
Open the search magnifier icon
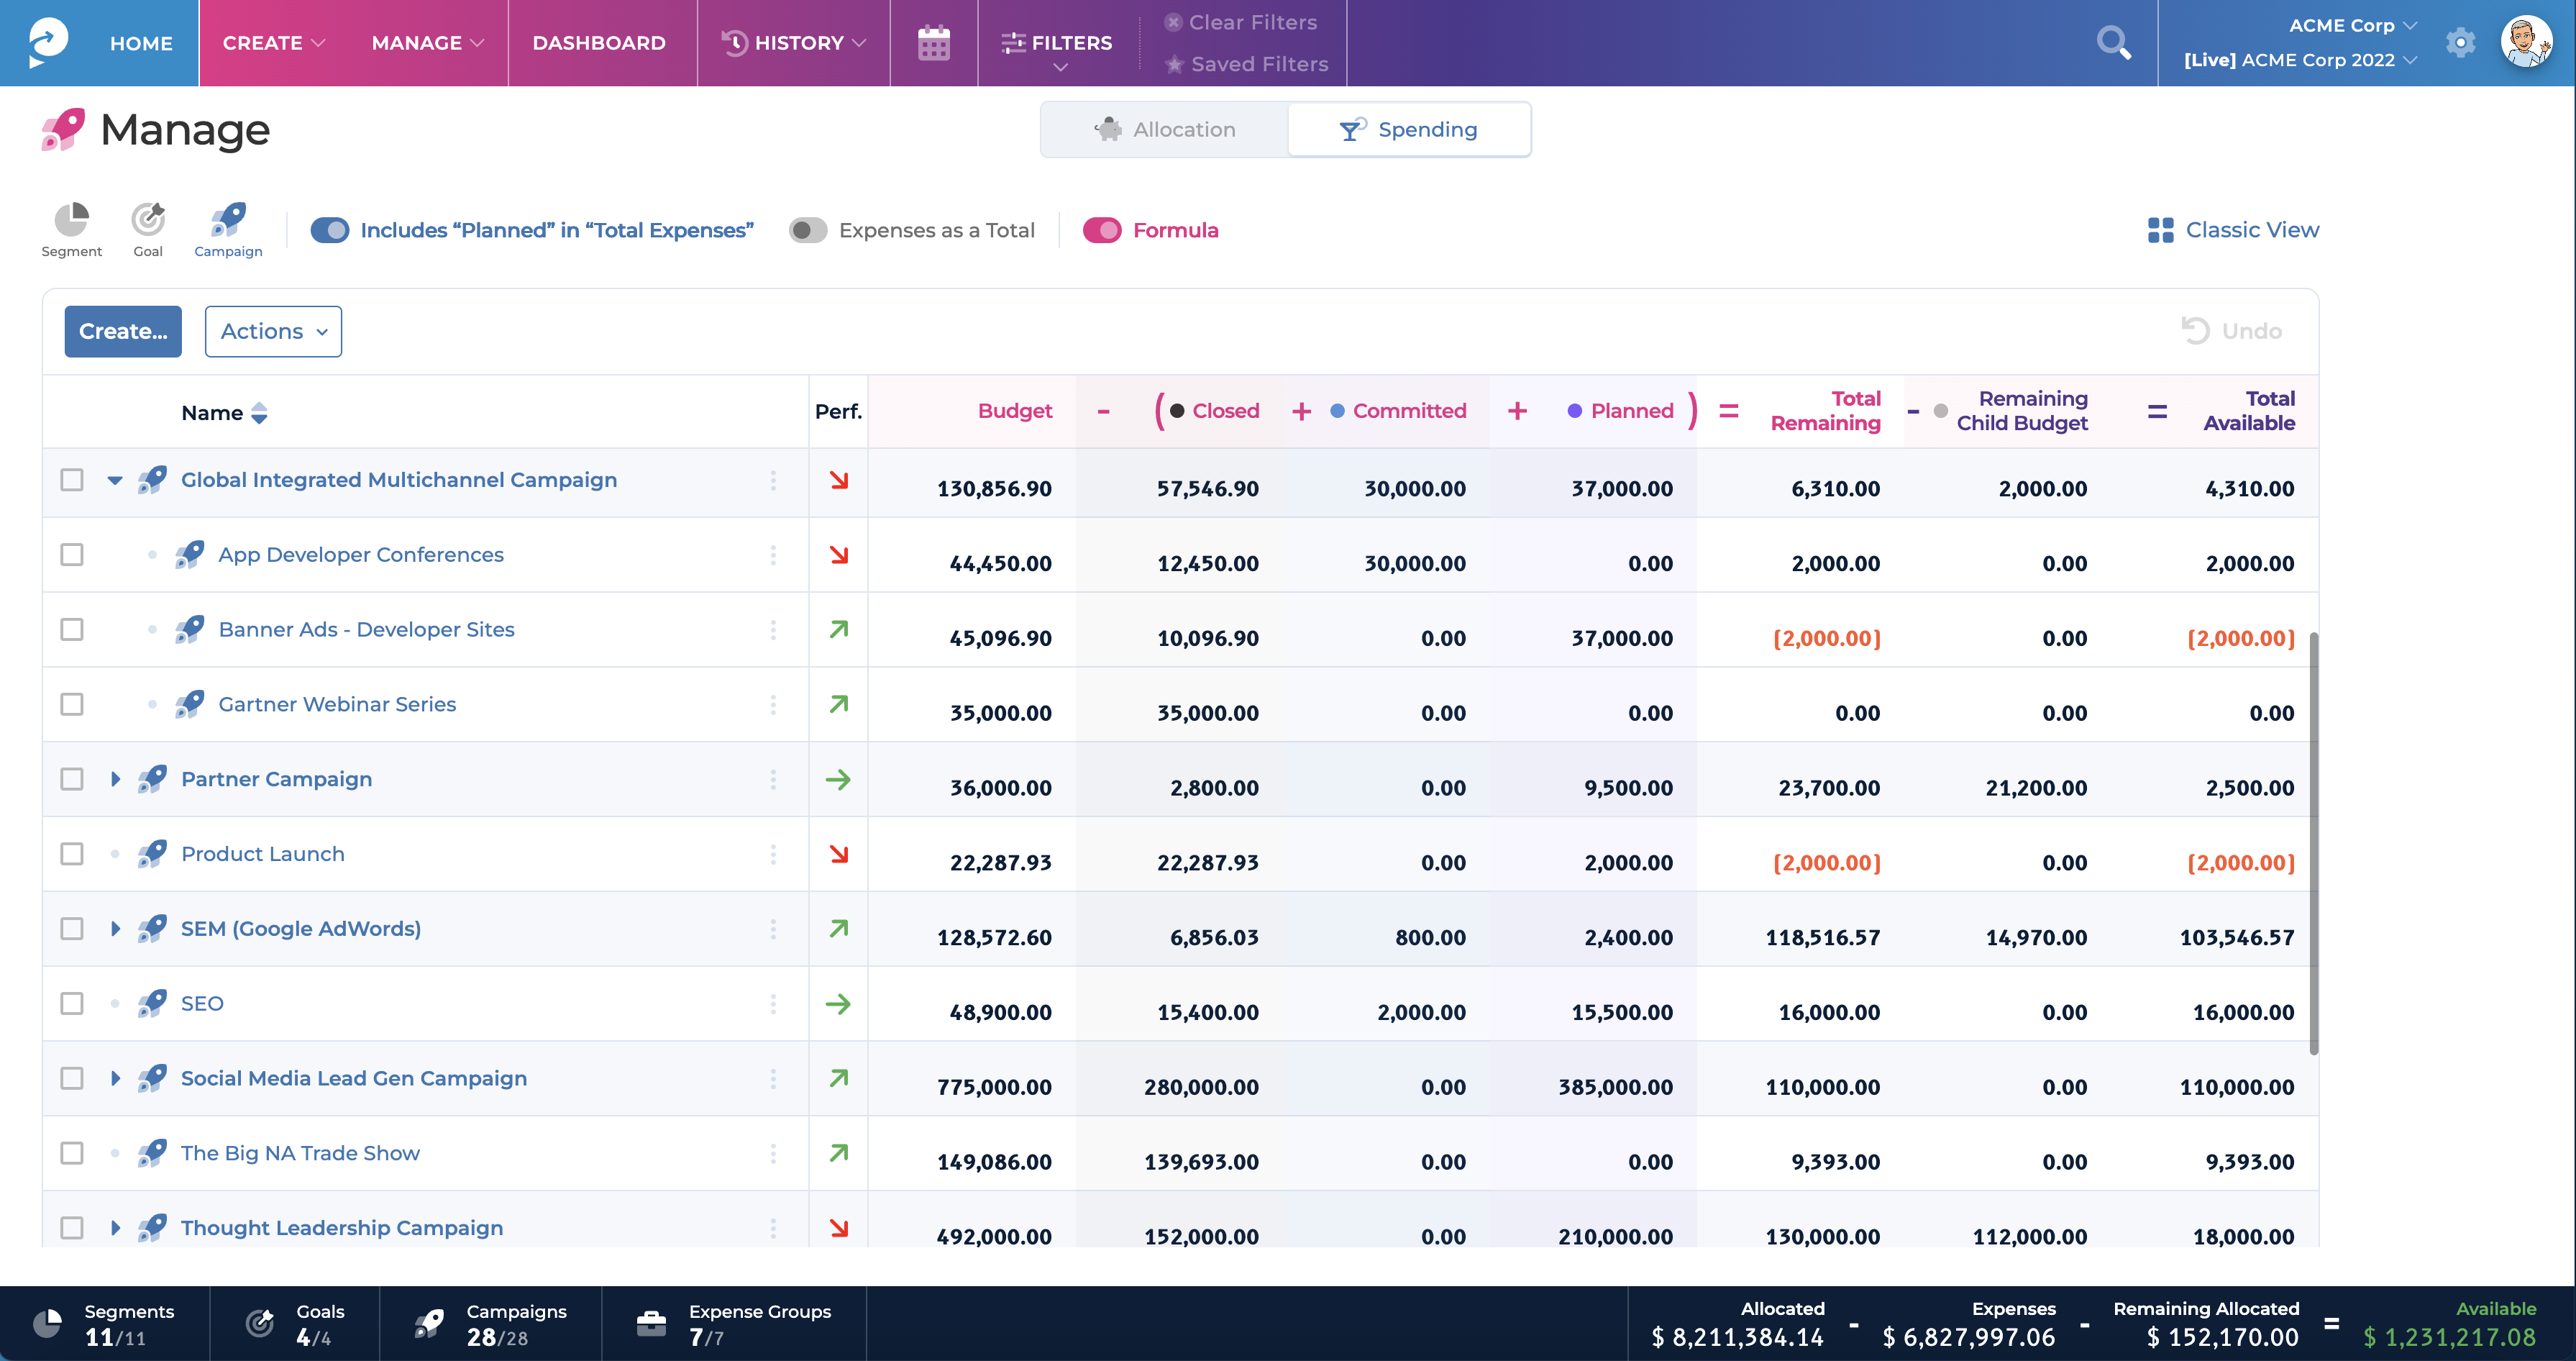pos(2113,43)
